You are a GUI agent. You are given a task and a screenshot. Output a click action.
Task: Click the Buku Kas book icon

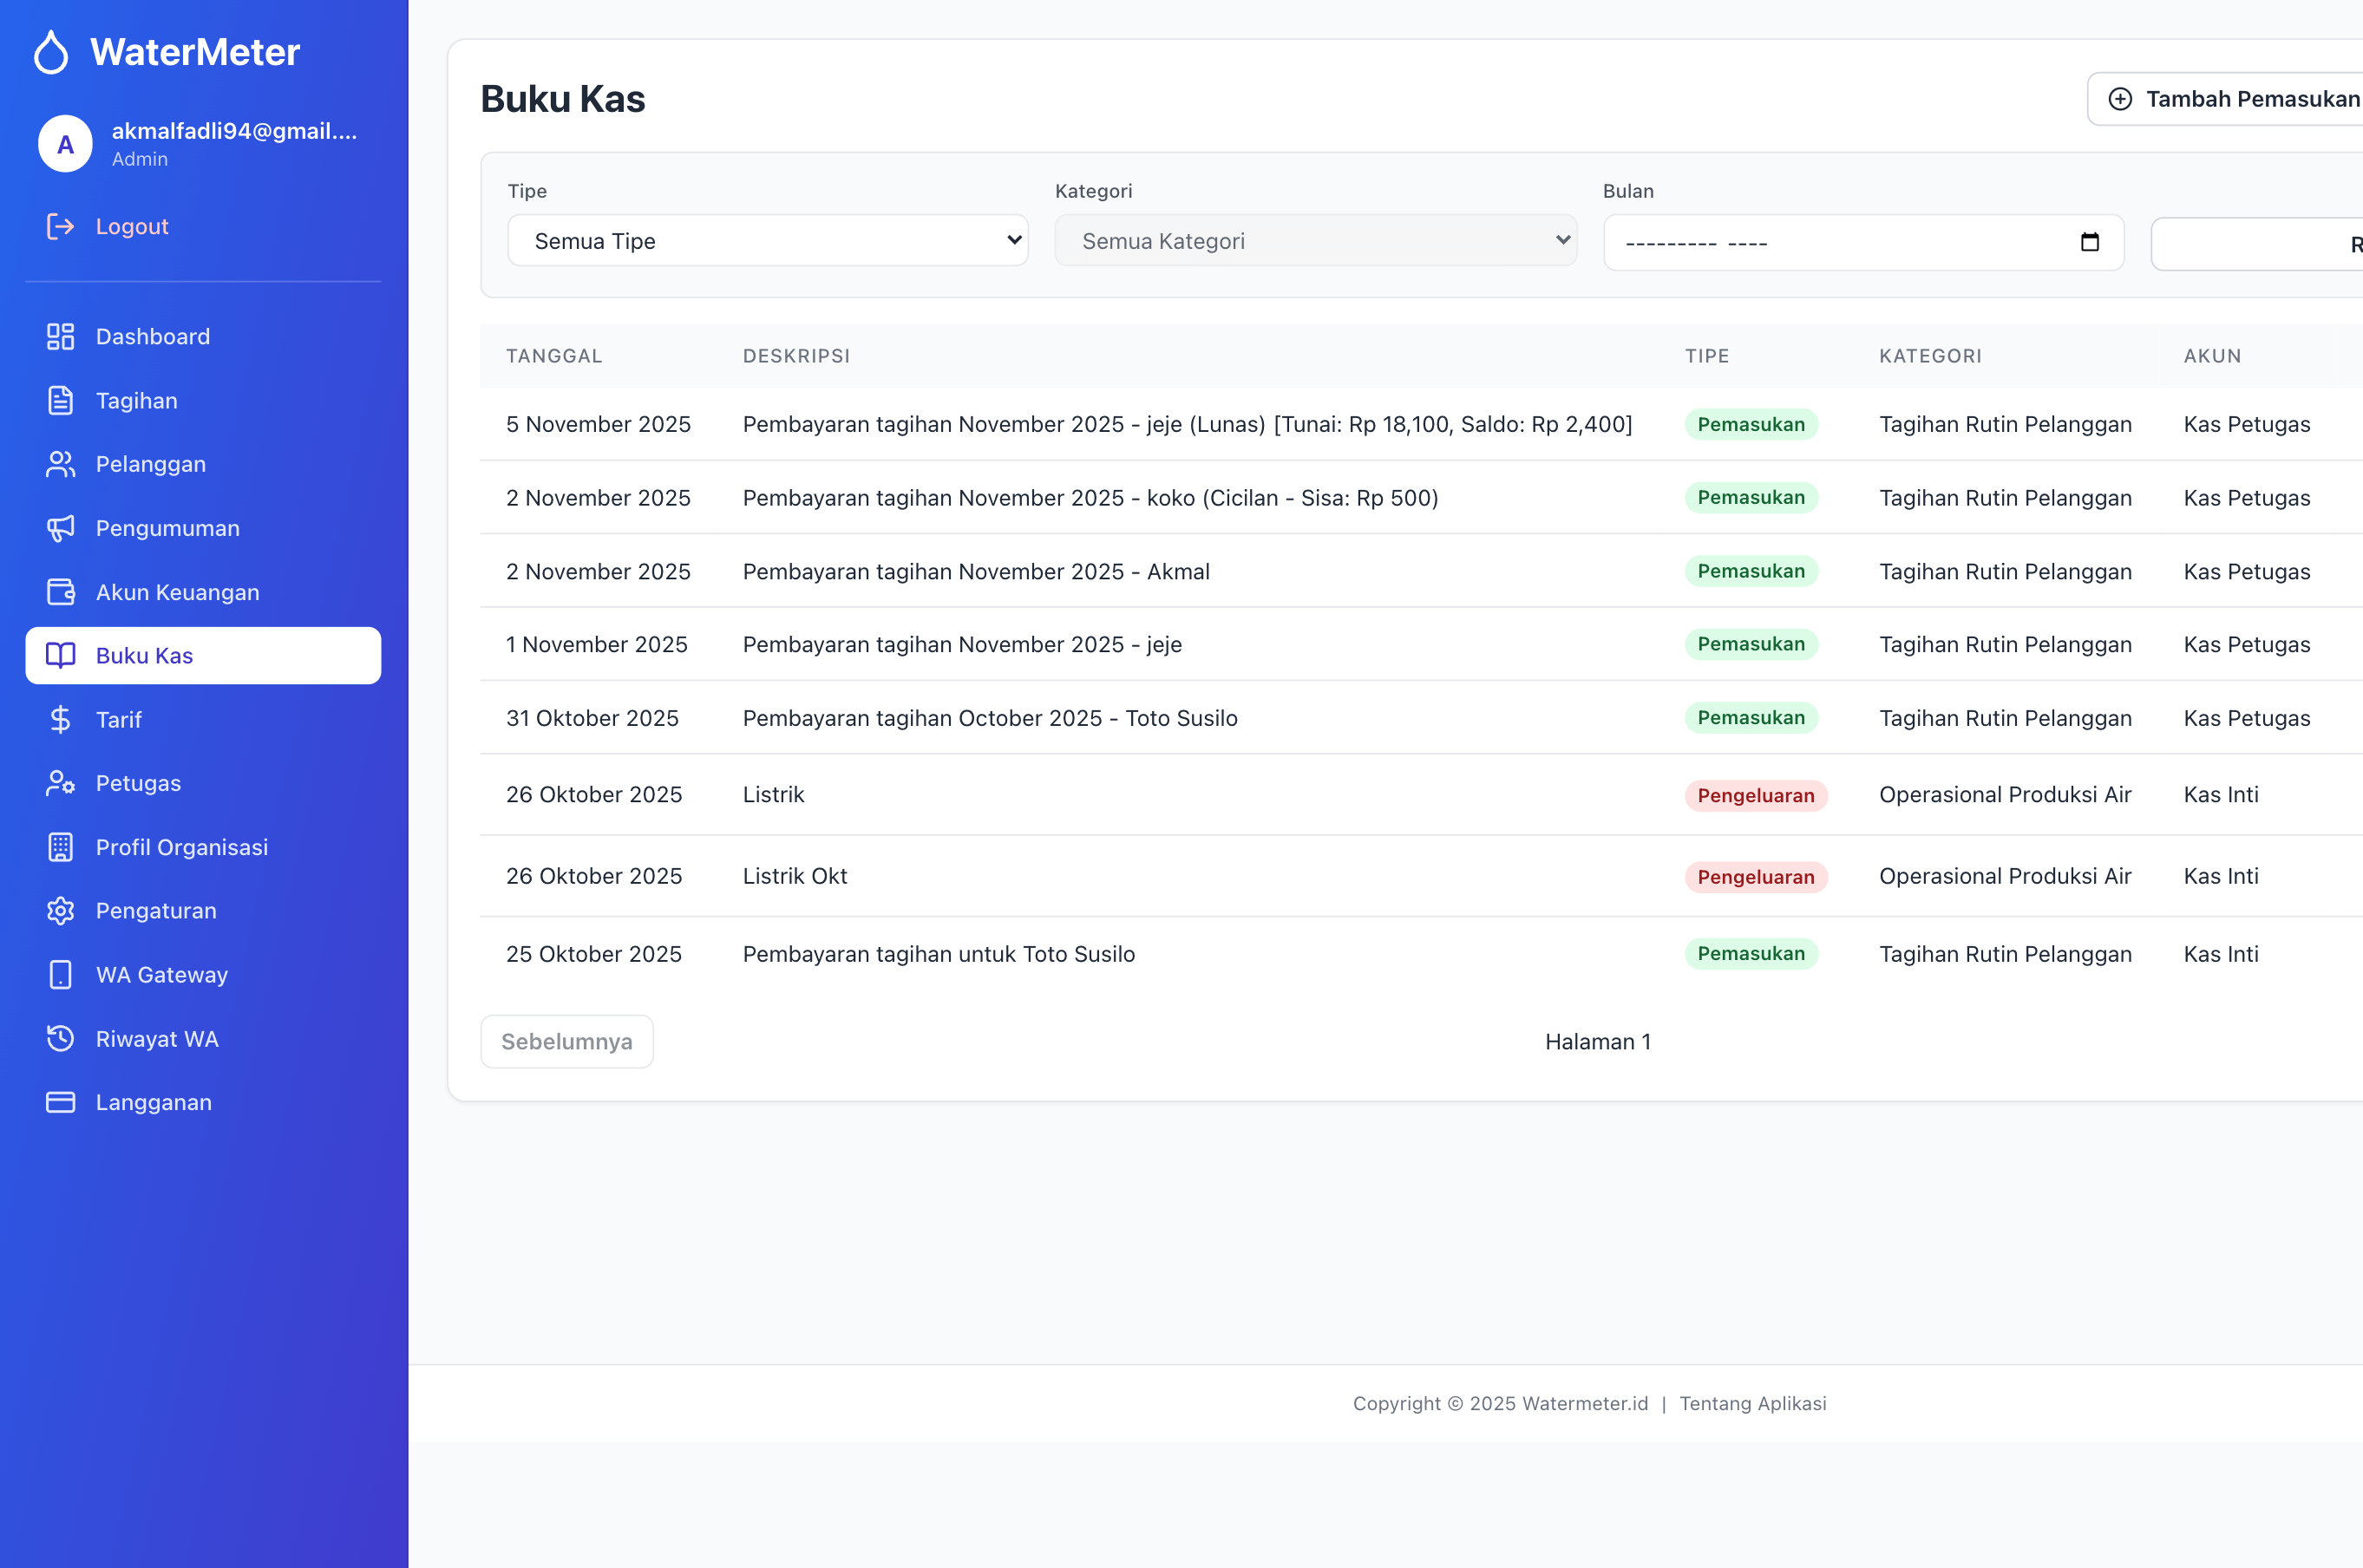pos(60,655)
